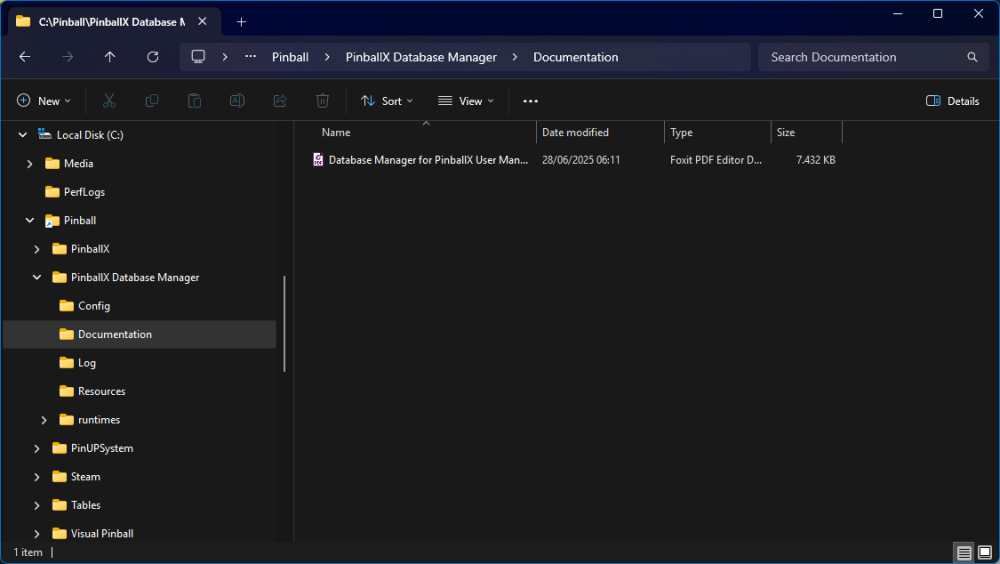Select the Steam folder label
Image resolution: width=1000 pixels, height=564 pixels.
[85, 477]
